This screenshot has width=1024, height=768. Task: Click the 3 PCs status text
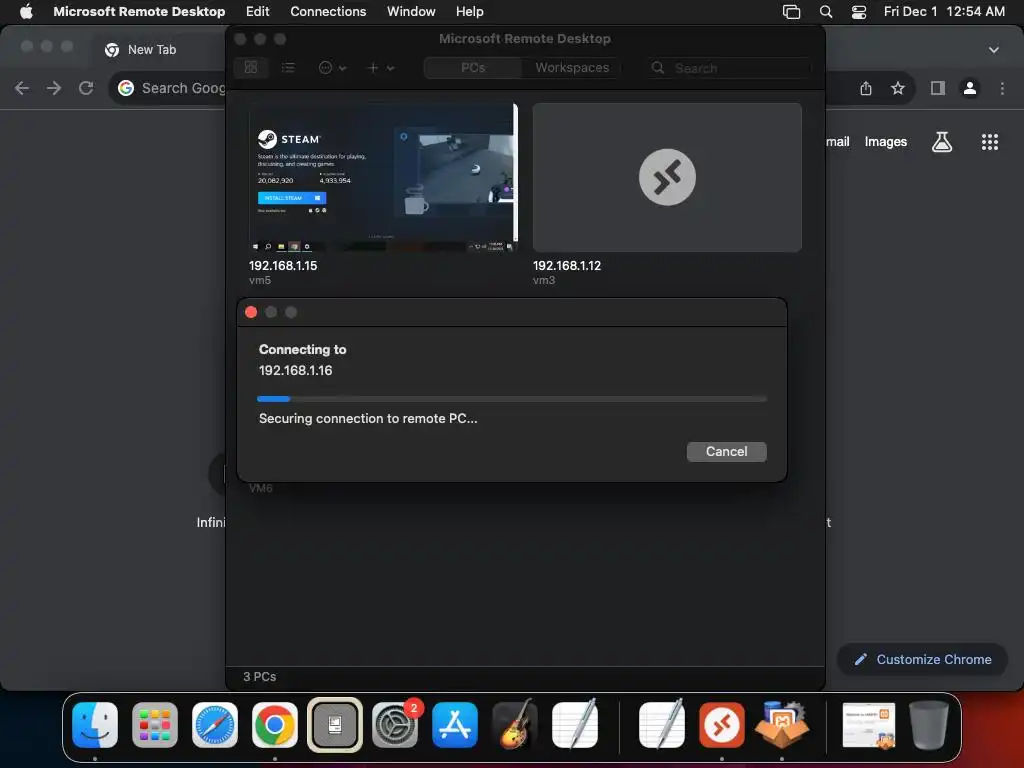click(x=260, y=677)
